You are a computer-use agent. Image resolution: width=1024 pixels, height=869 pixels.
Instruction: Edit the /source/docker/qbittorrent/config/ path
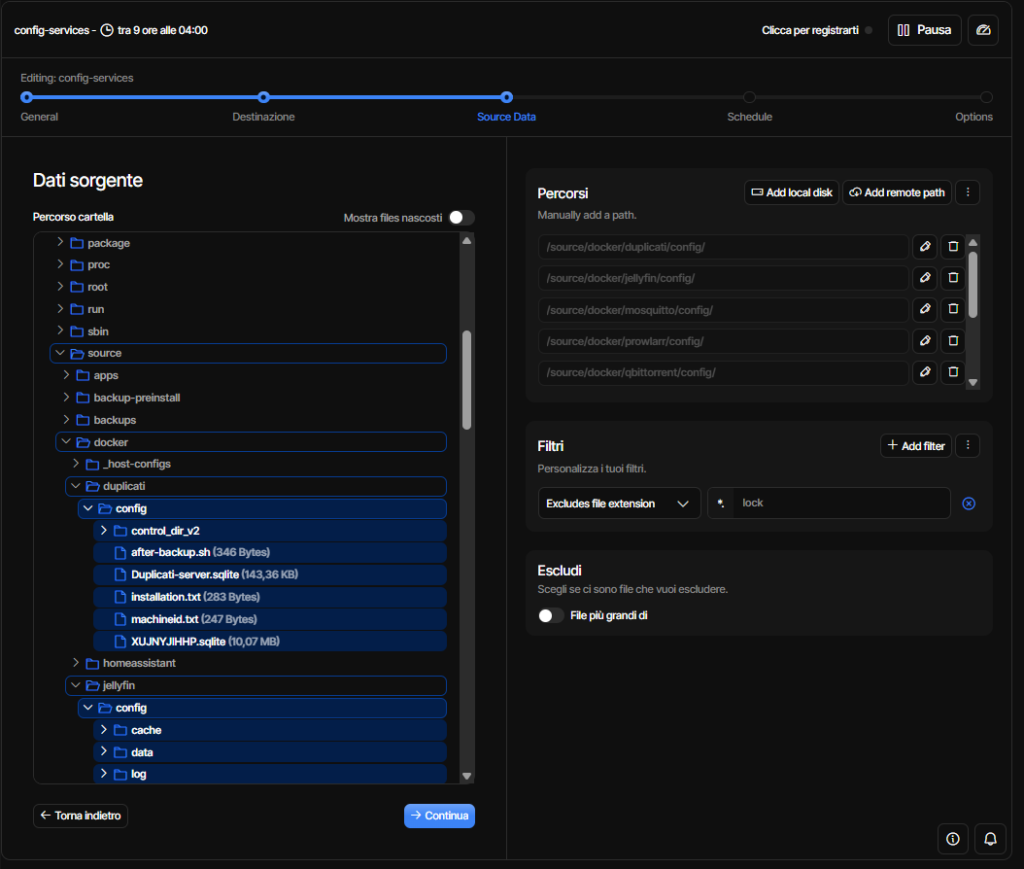click(x=925, y=372)
